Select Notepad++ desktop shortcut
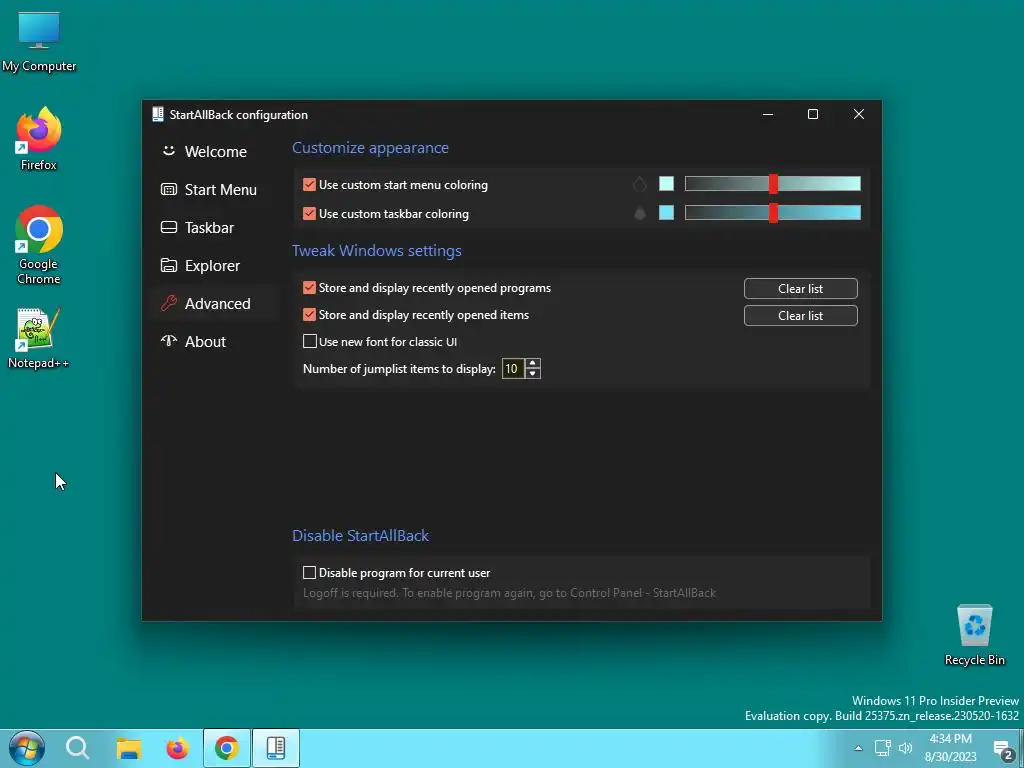This screenshot has width=1024, height=768. [x=39, y=338]
